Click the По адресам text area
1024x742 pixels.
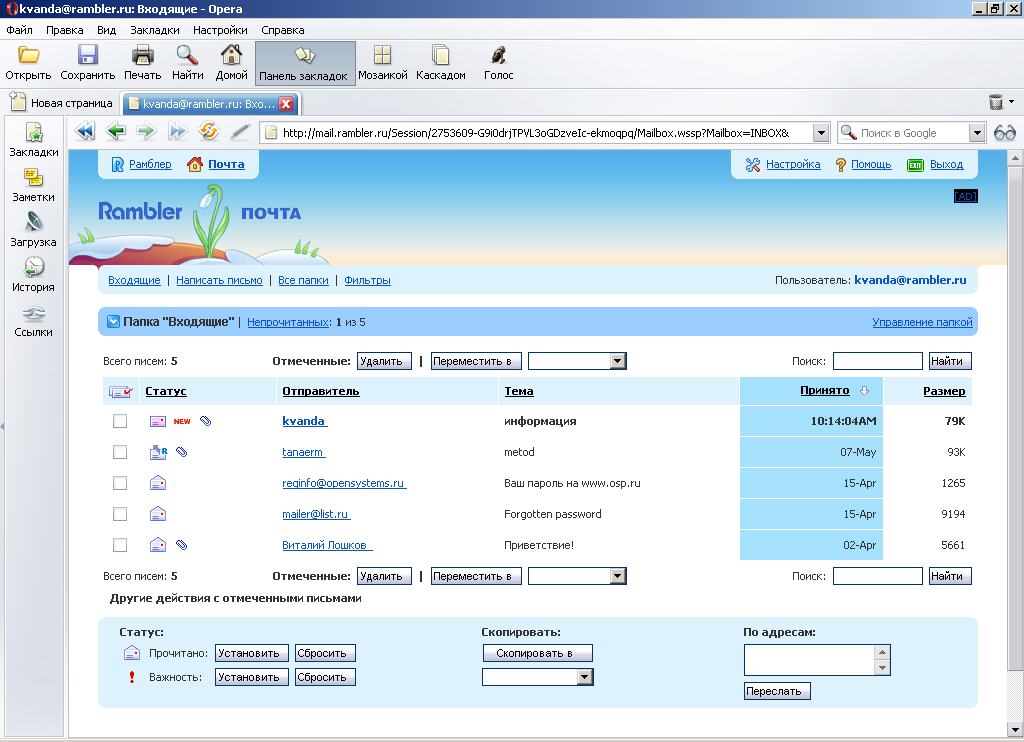pyautogui.click(x=809, y=660)
